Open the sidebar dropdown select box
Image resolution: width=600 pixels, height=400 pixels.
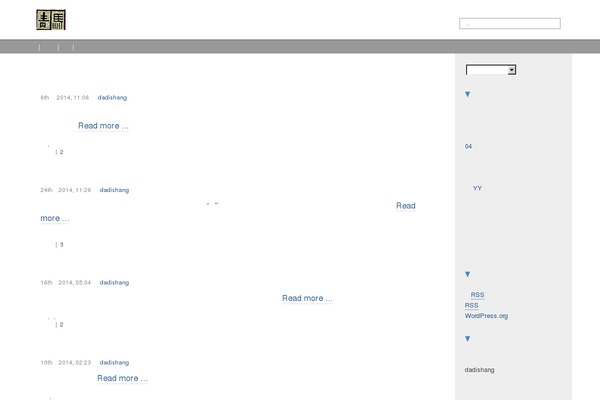491,70
